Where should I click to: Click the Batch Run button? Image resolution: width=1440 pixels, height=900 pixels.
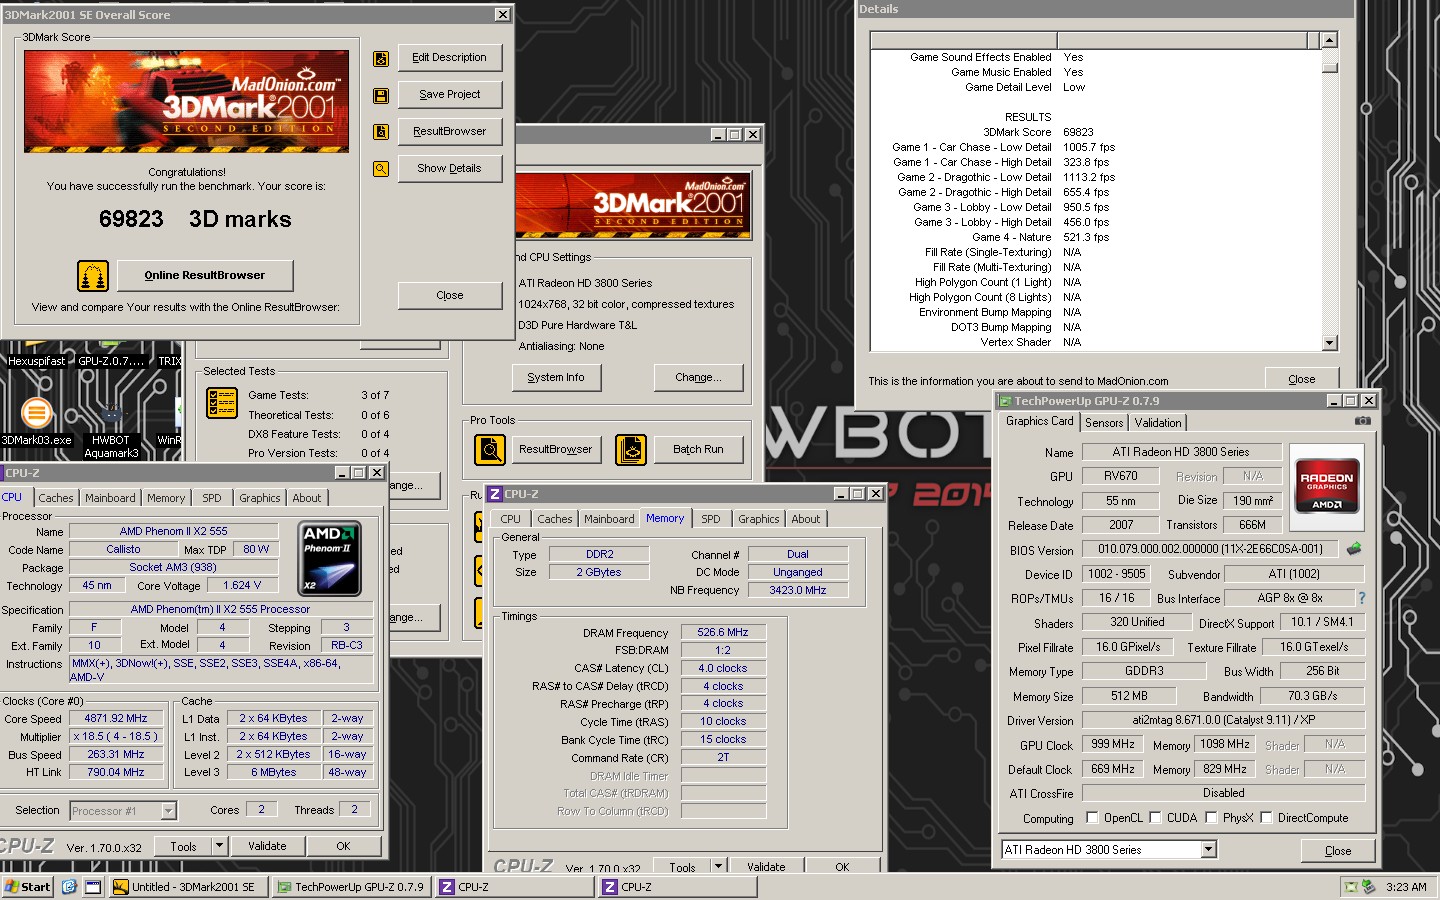click(698, 450)
